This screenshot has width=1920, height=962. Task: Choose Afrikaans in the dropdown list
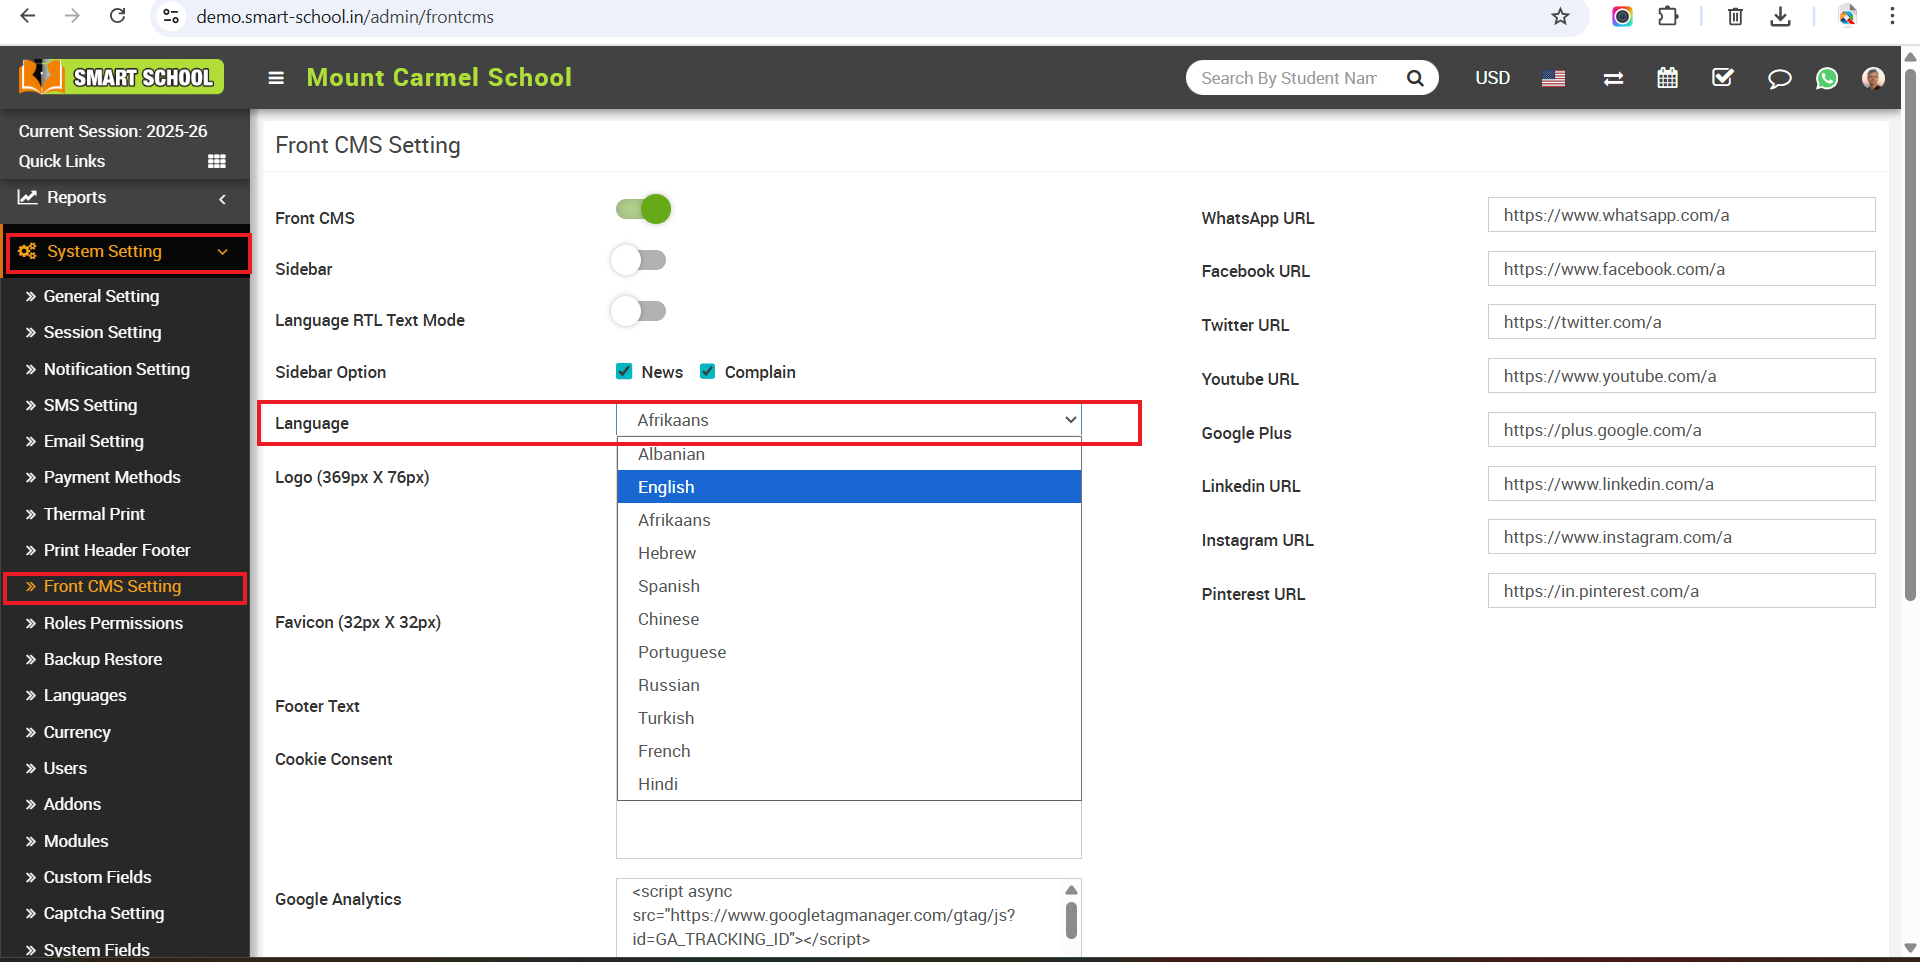coord(849,520)
